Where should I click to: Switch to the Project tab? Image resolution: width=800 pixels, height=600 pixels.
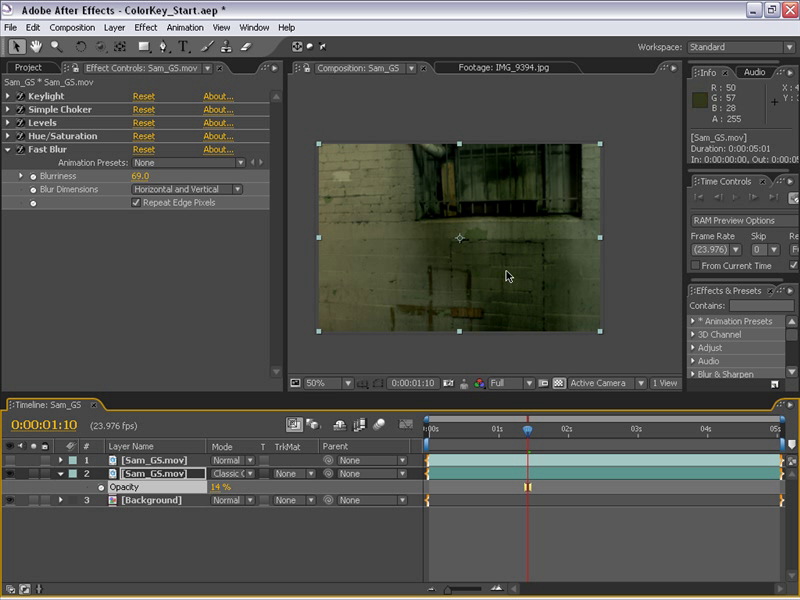pyautogui.click(x=28, y=68)
